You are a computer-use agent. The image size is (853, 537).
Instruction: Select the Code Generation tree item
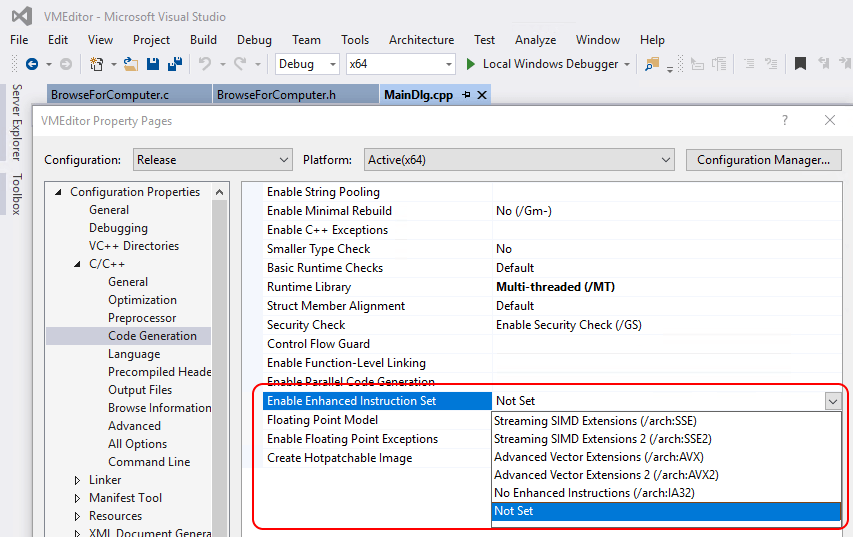[x=152, y=336]
